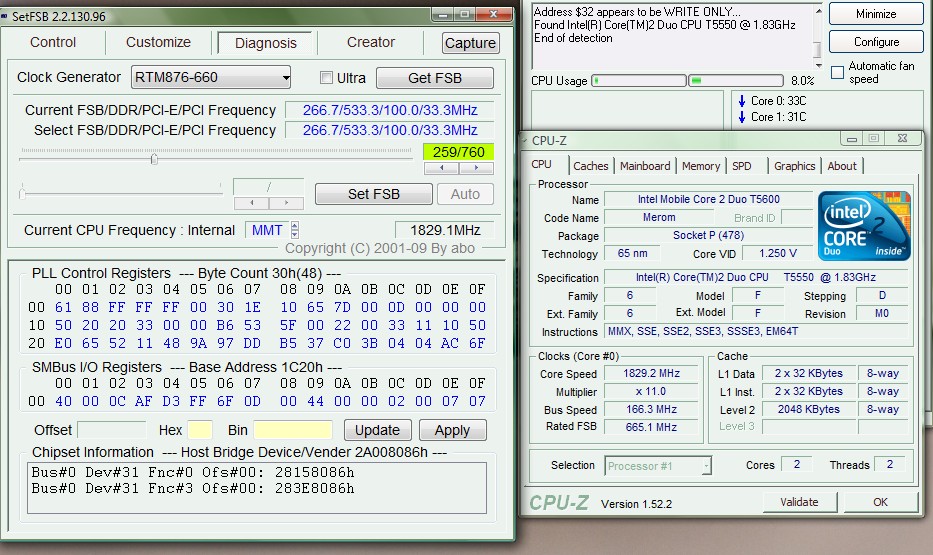Click the right arrow beside Set FSB

(286, 203)
